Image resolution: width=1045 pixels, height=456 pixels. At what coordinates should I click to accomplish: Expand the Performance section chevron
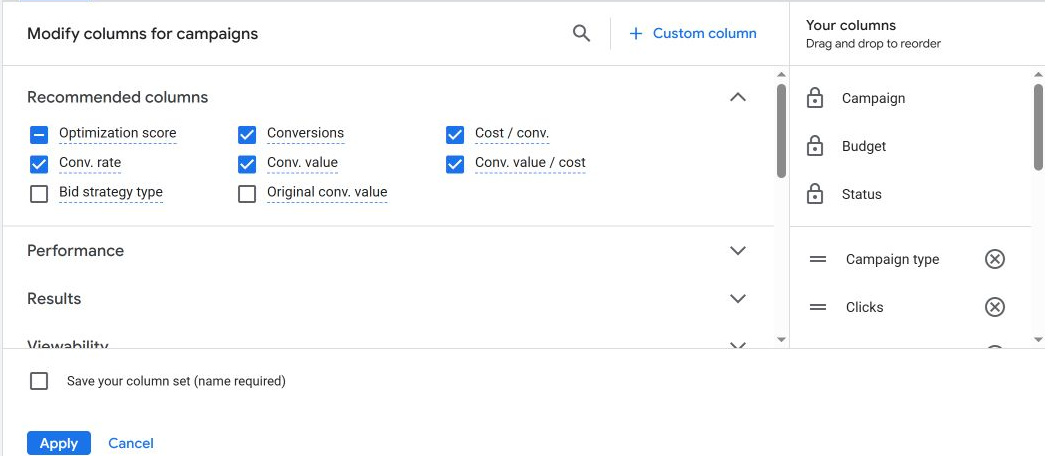[x=737, y=251]
